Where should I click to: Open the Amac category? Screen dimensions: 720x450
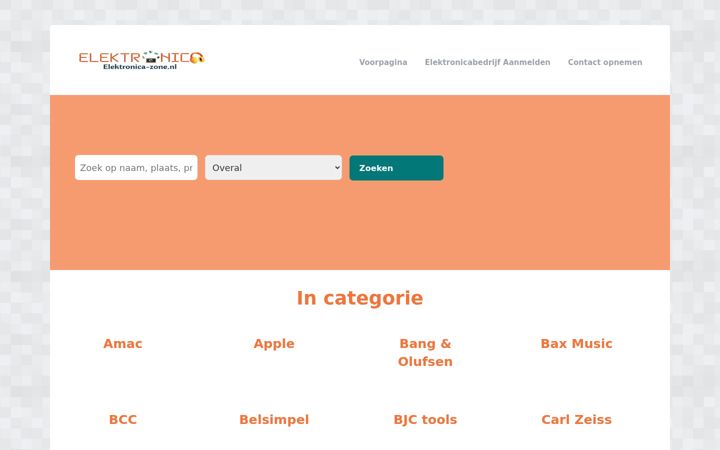pyautogui.click(x=123, y=343)
